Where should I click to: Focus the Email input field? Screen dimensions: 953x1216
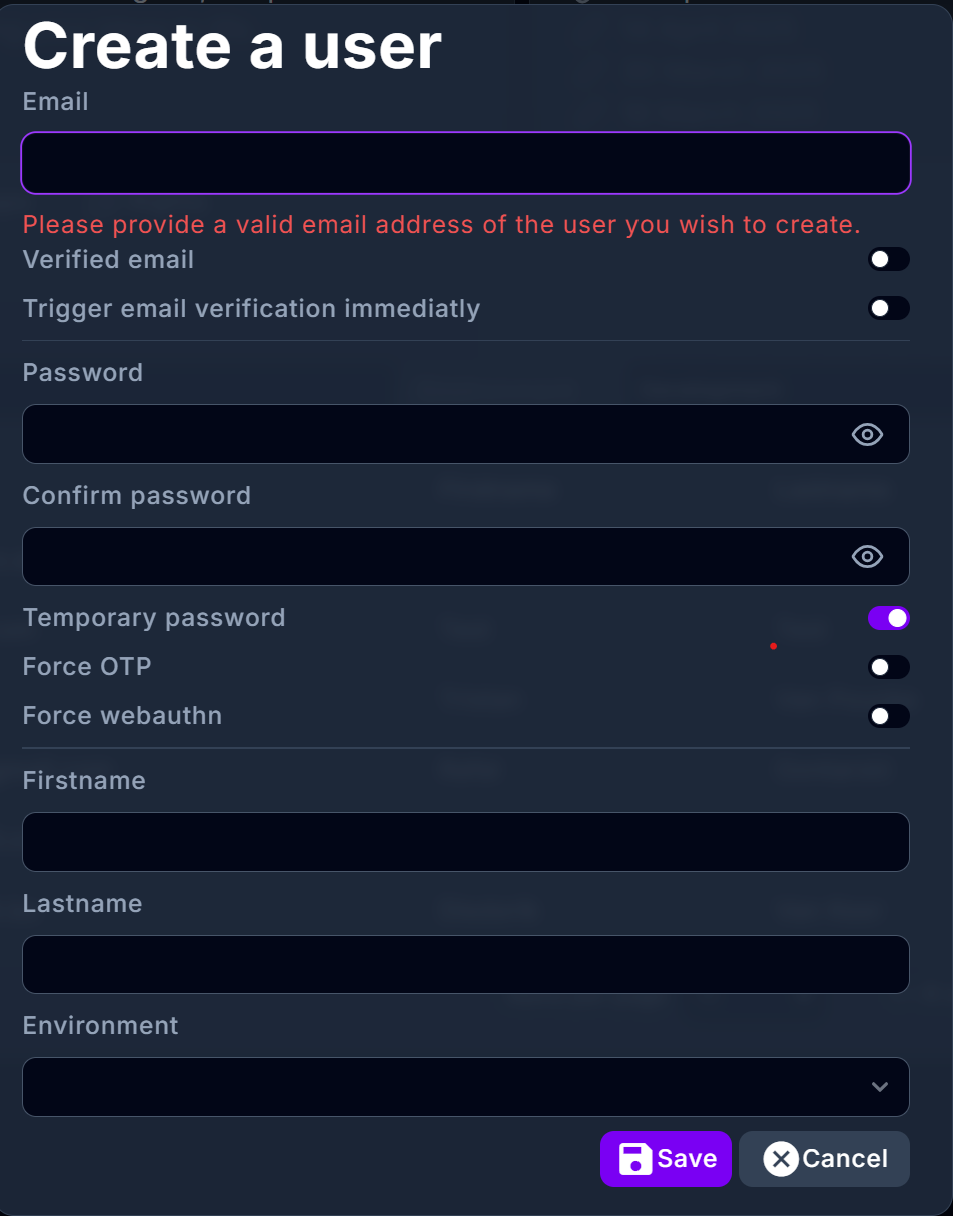coord(465,163)
